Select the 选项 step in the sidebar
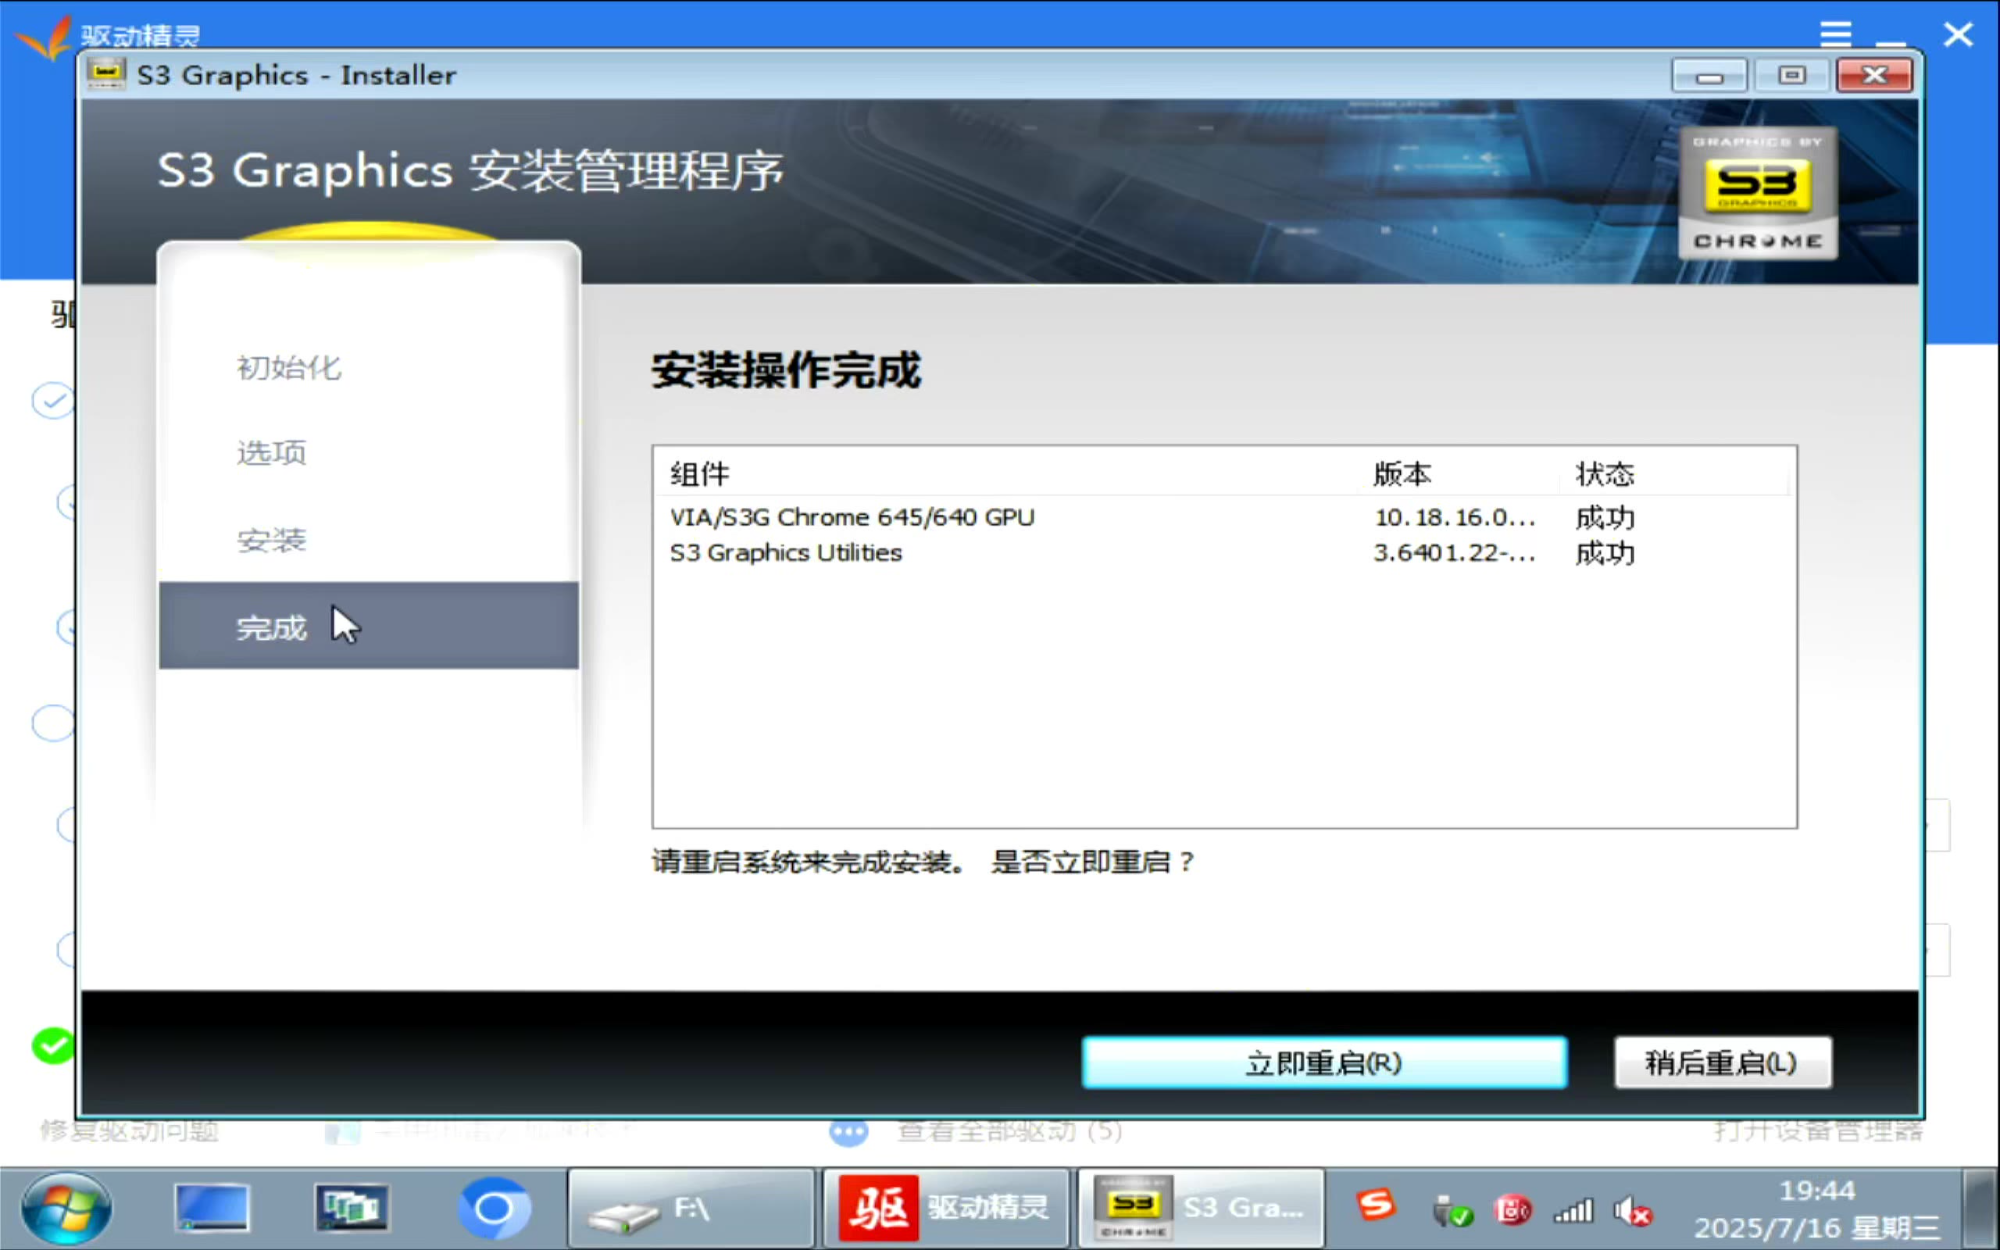The image size is (2000, 1250). tap(271, 453)
